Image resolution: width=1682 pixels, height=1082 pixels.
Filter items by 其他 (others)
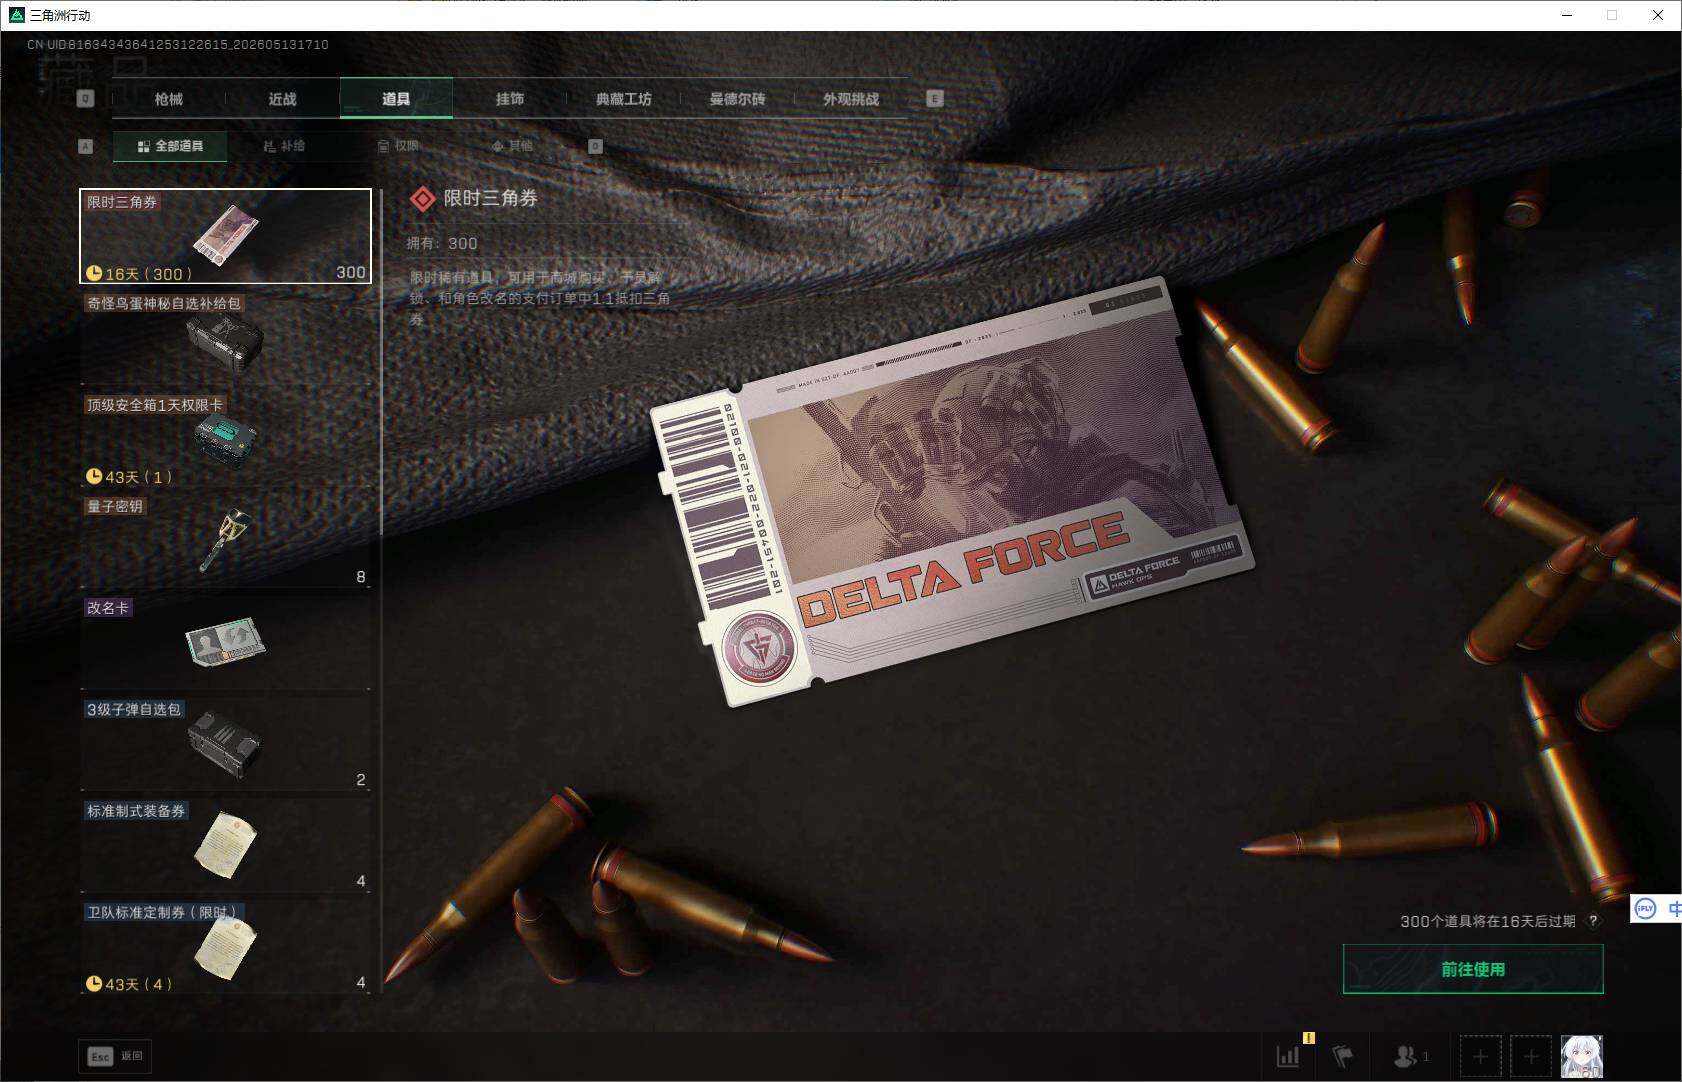pos(512,146)
